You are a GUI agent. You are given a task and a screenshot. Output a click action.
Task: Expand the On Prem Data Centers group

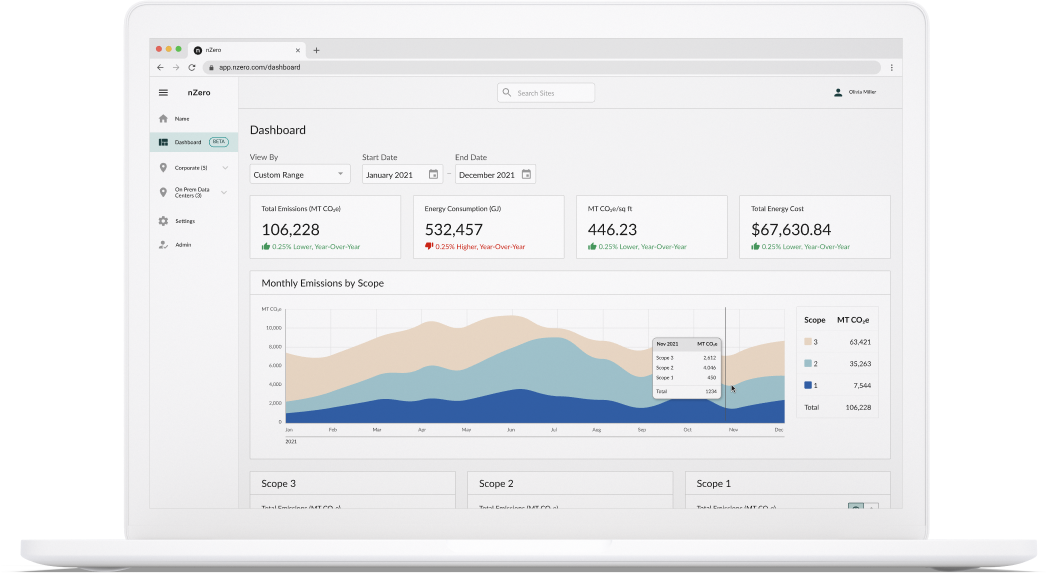click(x=225, y=192)
